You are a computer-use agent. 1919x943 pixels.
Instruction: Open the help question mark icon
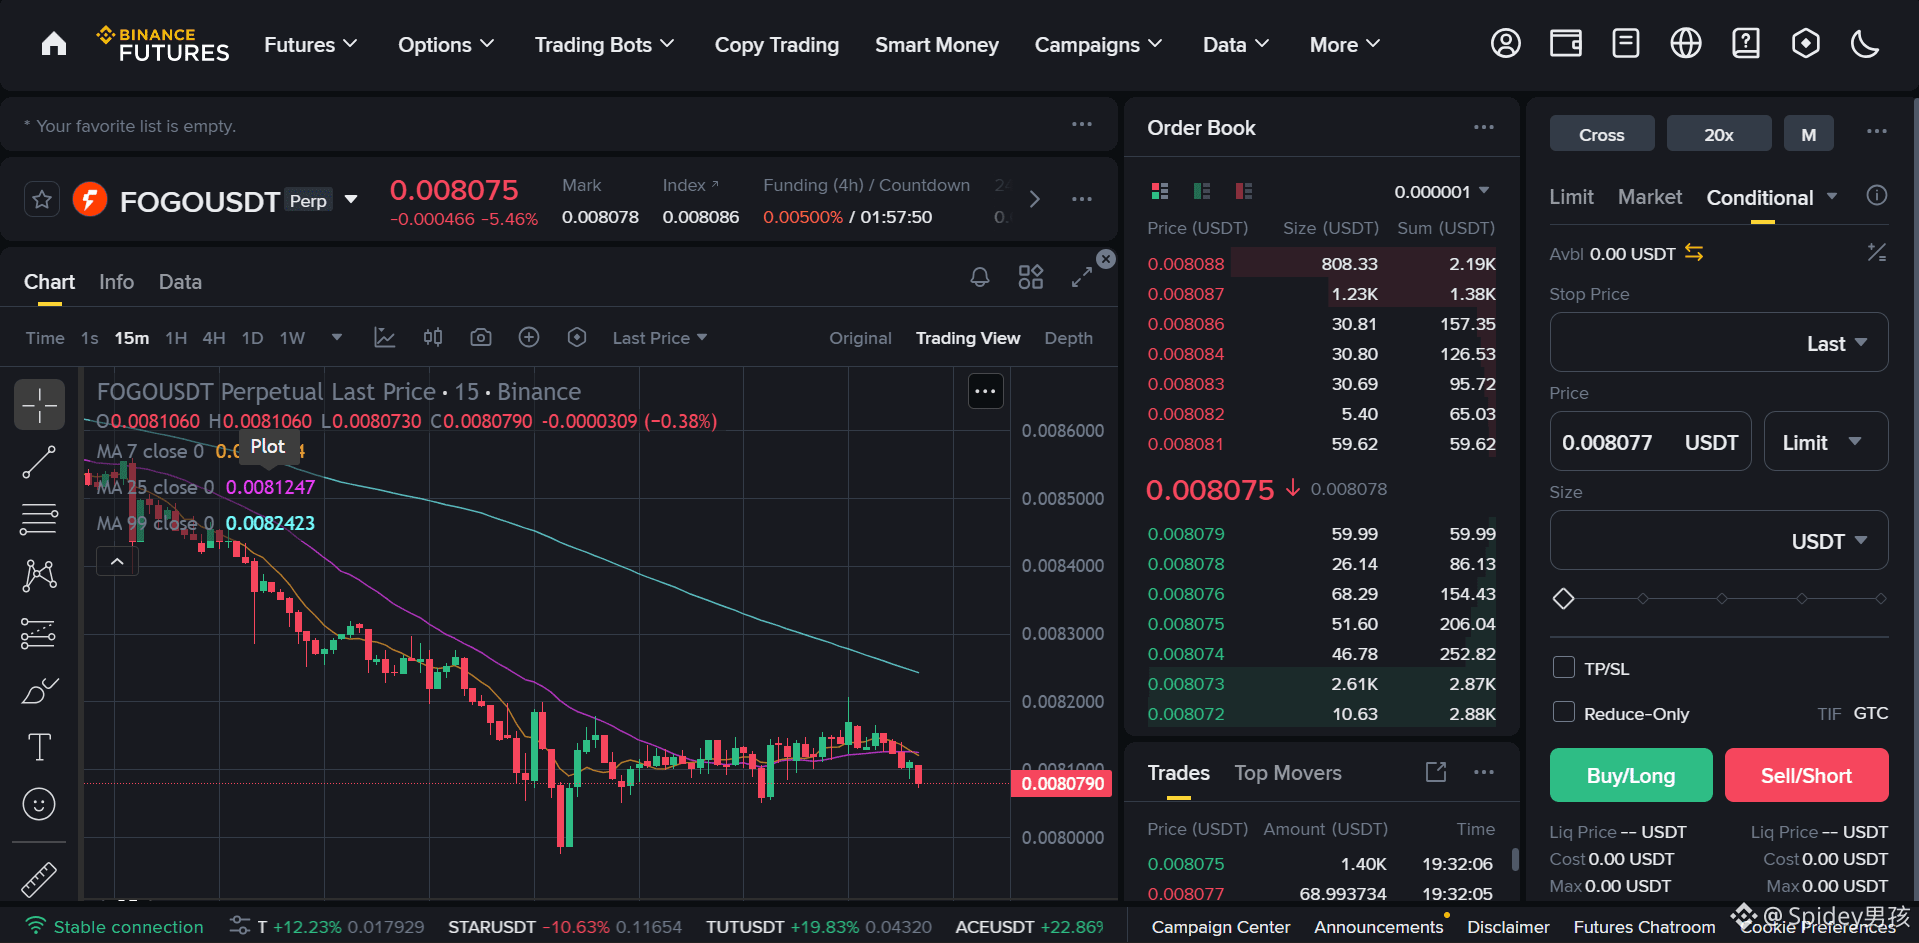tap(1746, 44)
